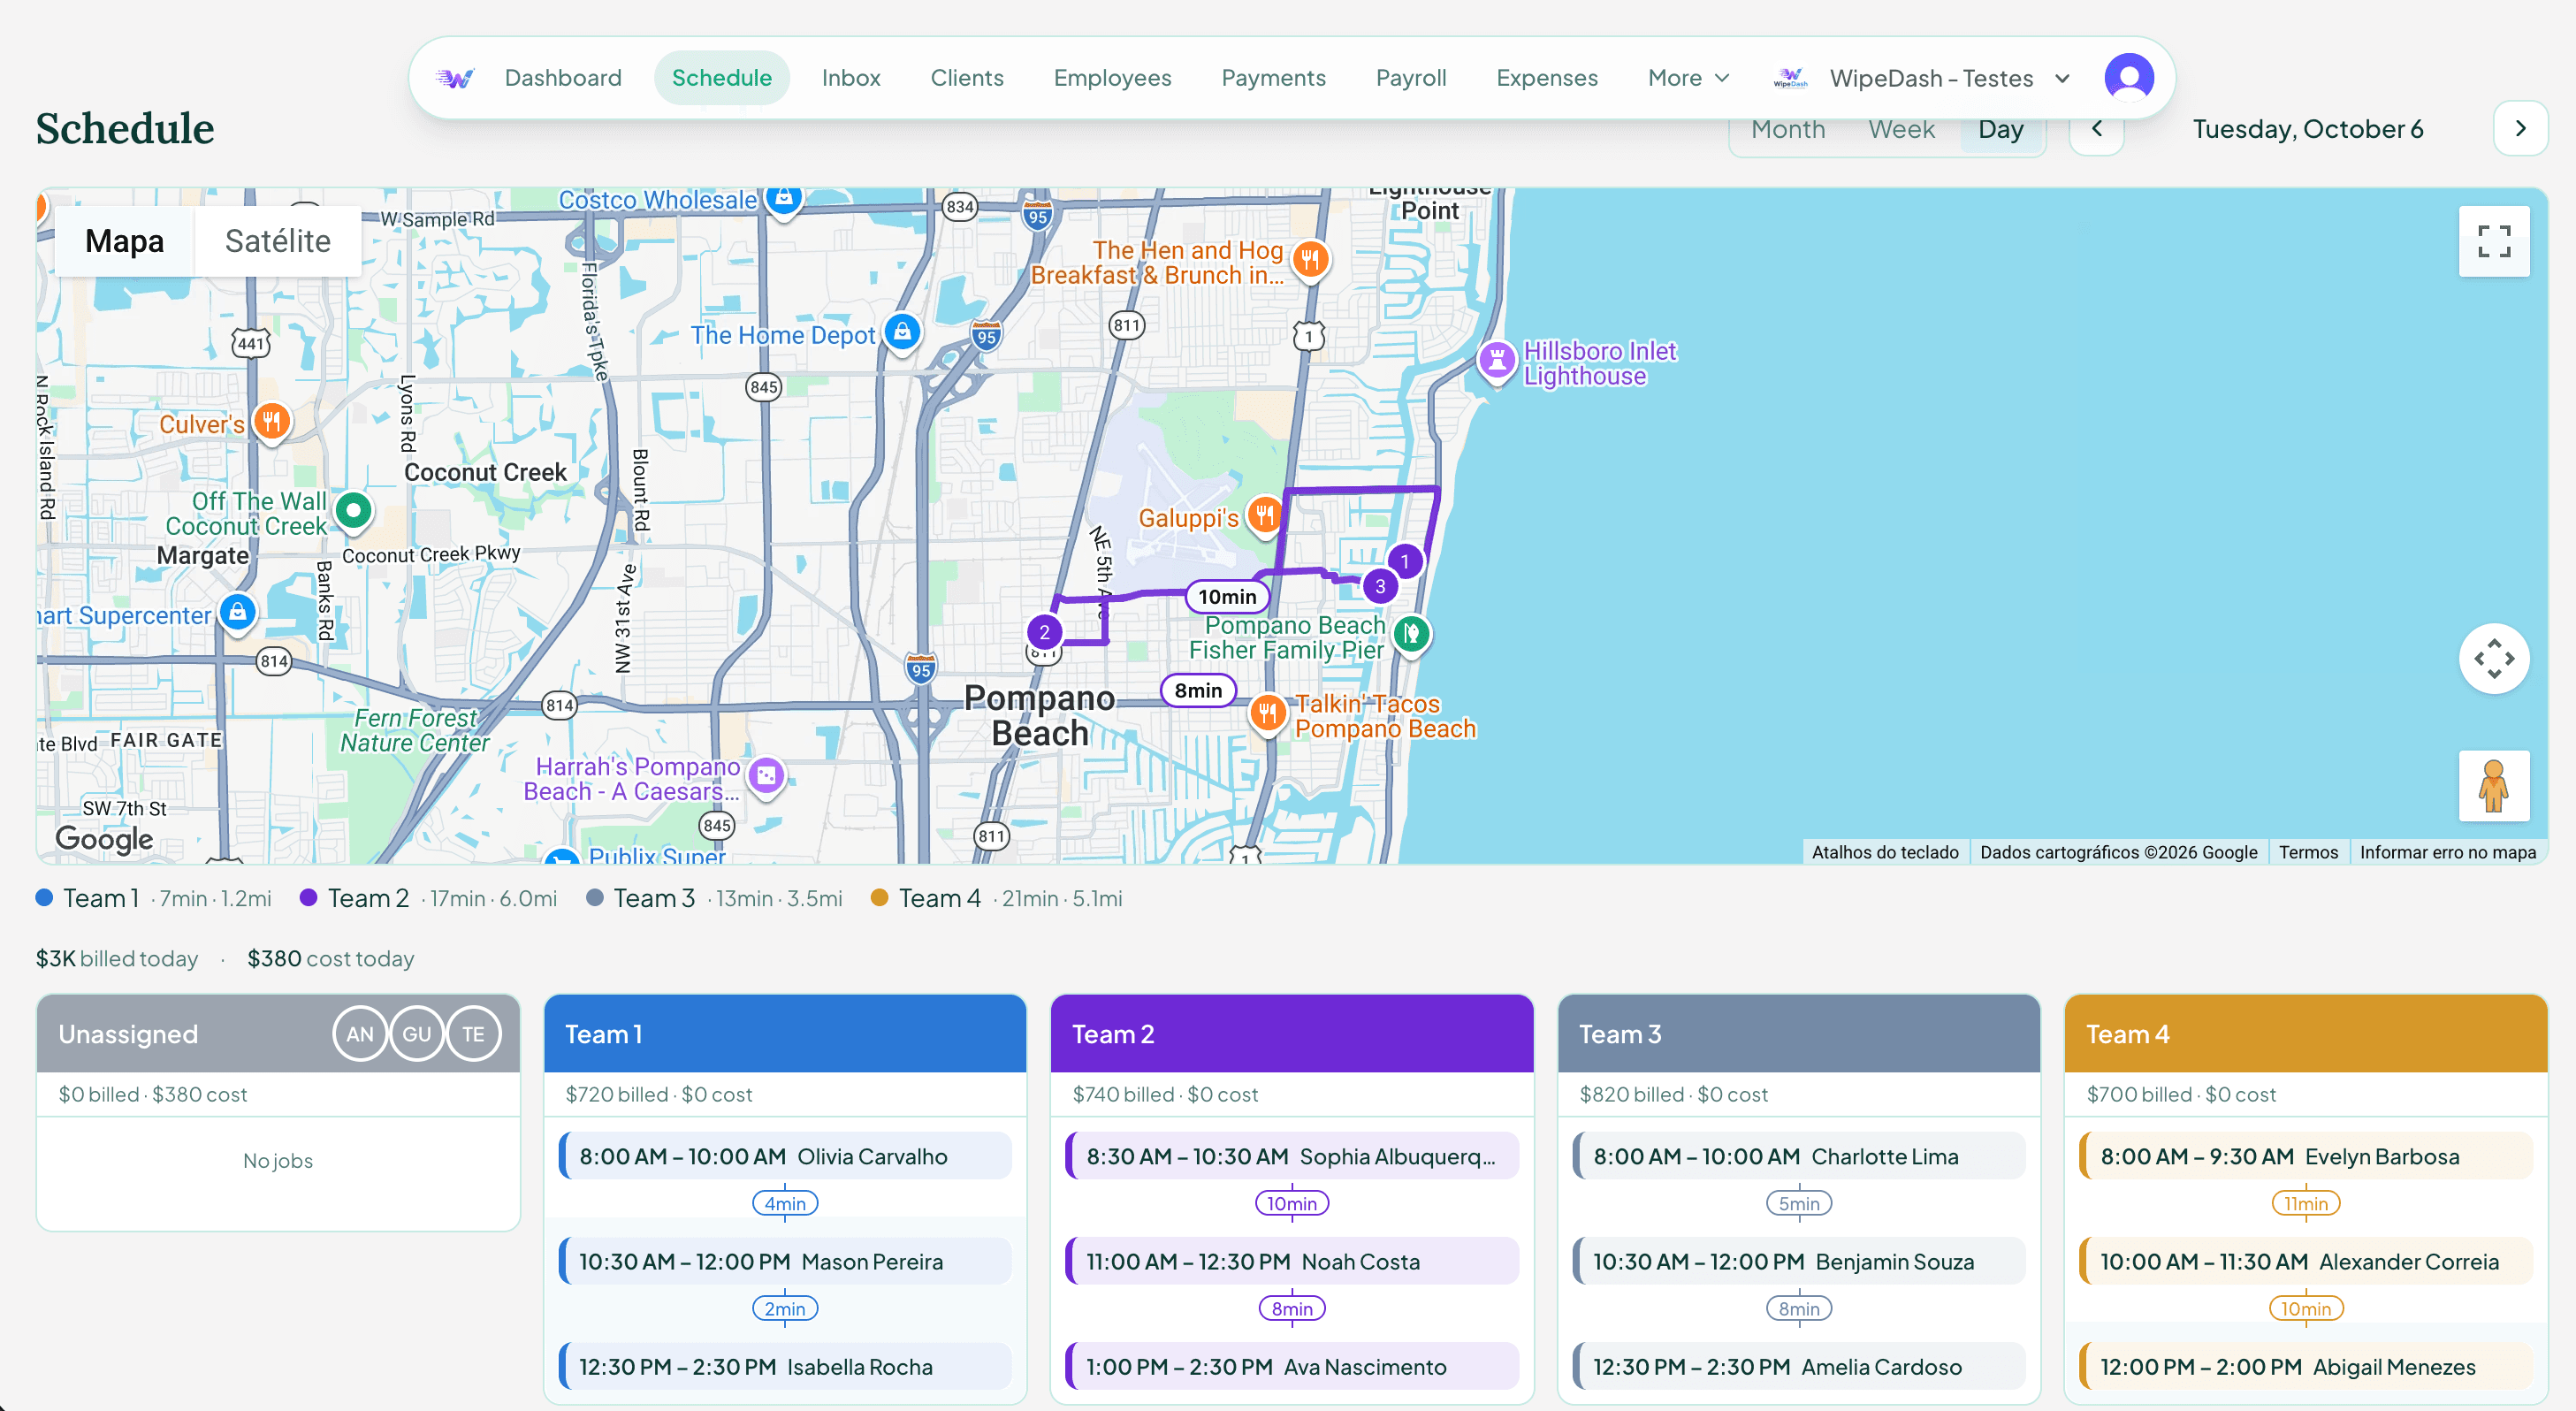The width and height of the screenshot is (2576, 1411).
Task: Go to previous day chevron
Action: tap(2096, 128)
